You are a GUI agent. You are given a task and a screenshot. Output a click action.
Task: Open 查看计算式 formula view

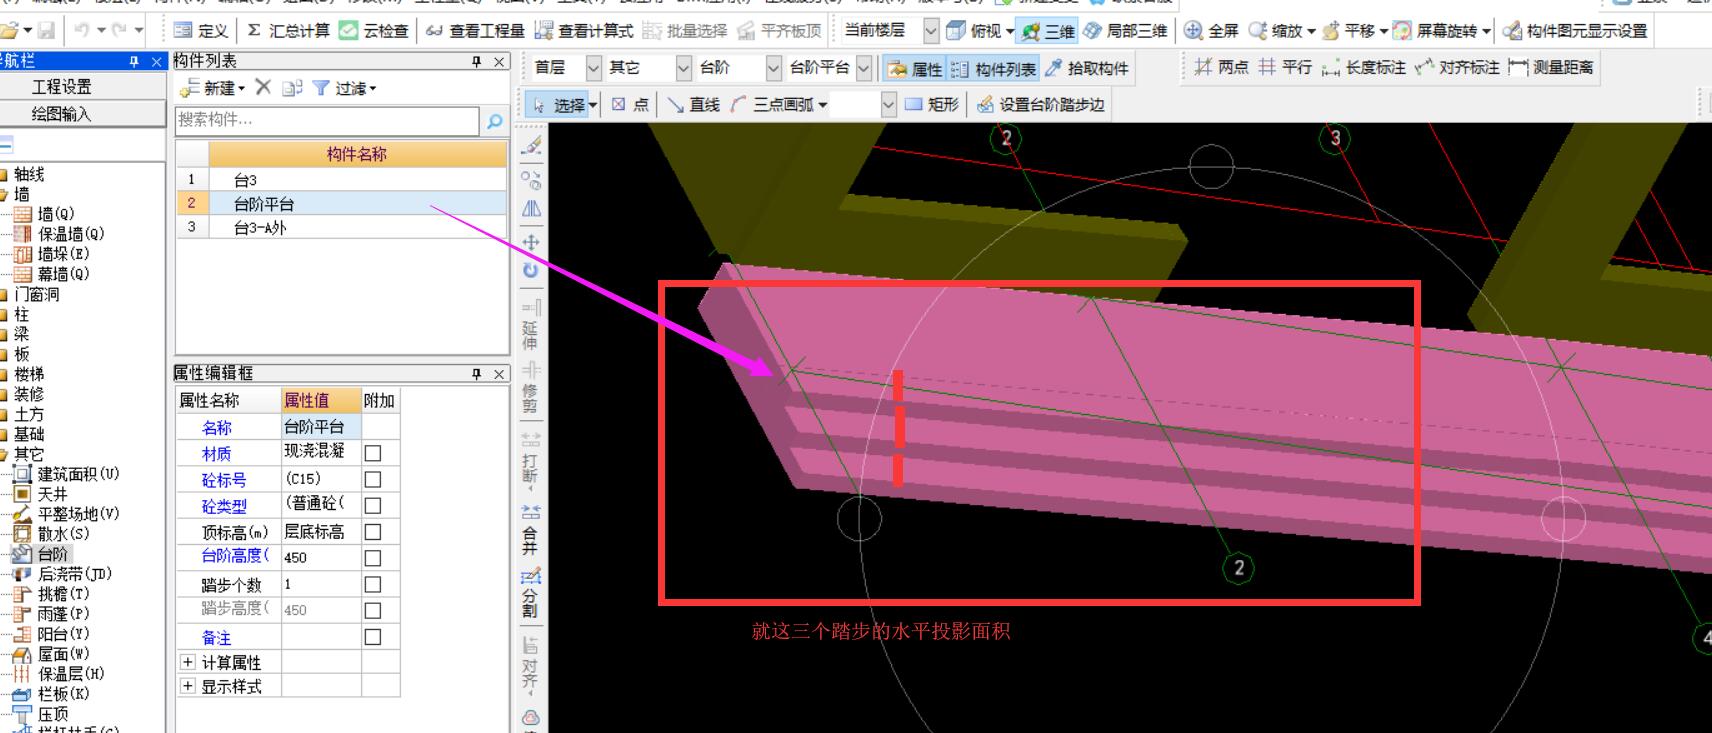(x=583, y=30)
